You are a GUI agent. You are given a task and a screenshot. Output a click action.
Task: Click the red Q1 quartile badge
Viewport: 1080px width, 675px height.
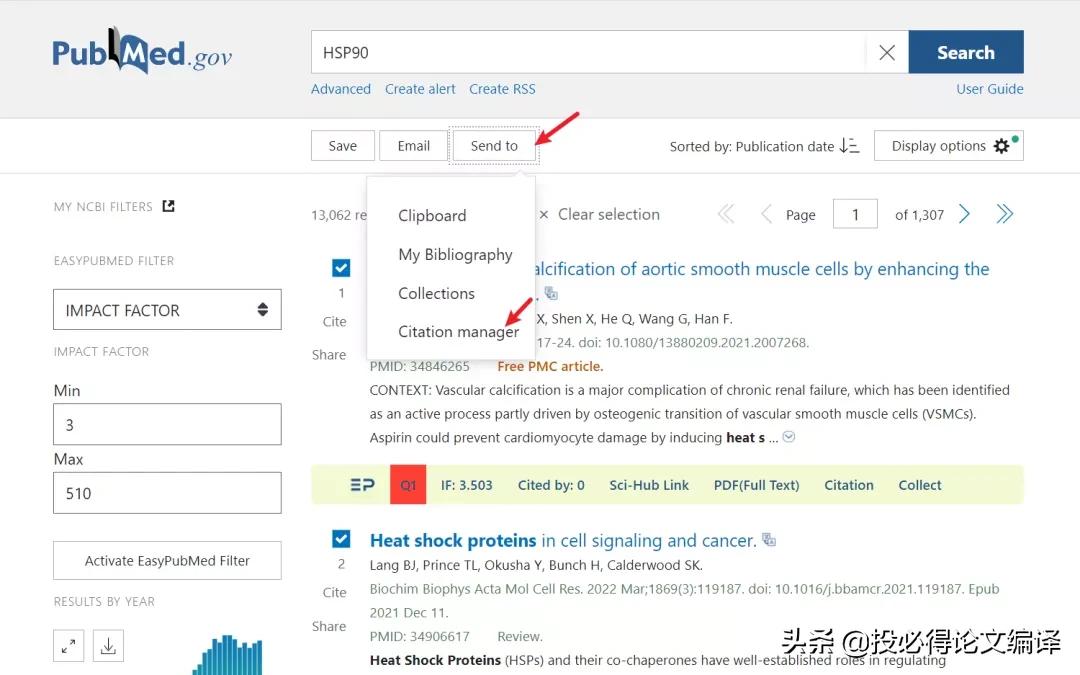click(408, 485)
